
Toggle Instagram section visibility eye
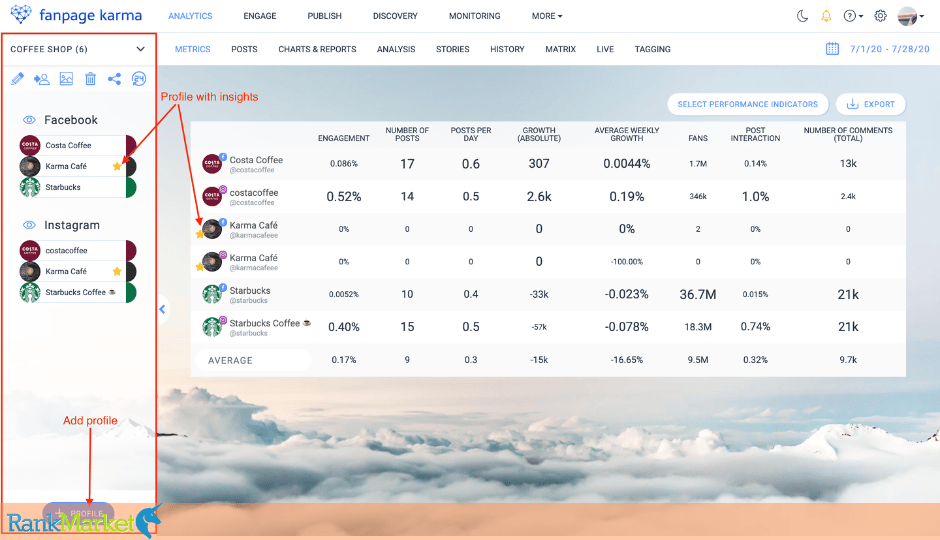29,225
